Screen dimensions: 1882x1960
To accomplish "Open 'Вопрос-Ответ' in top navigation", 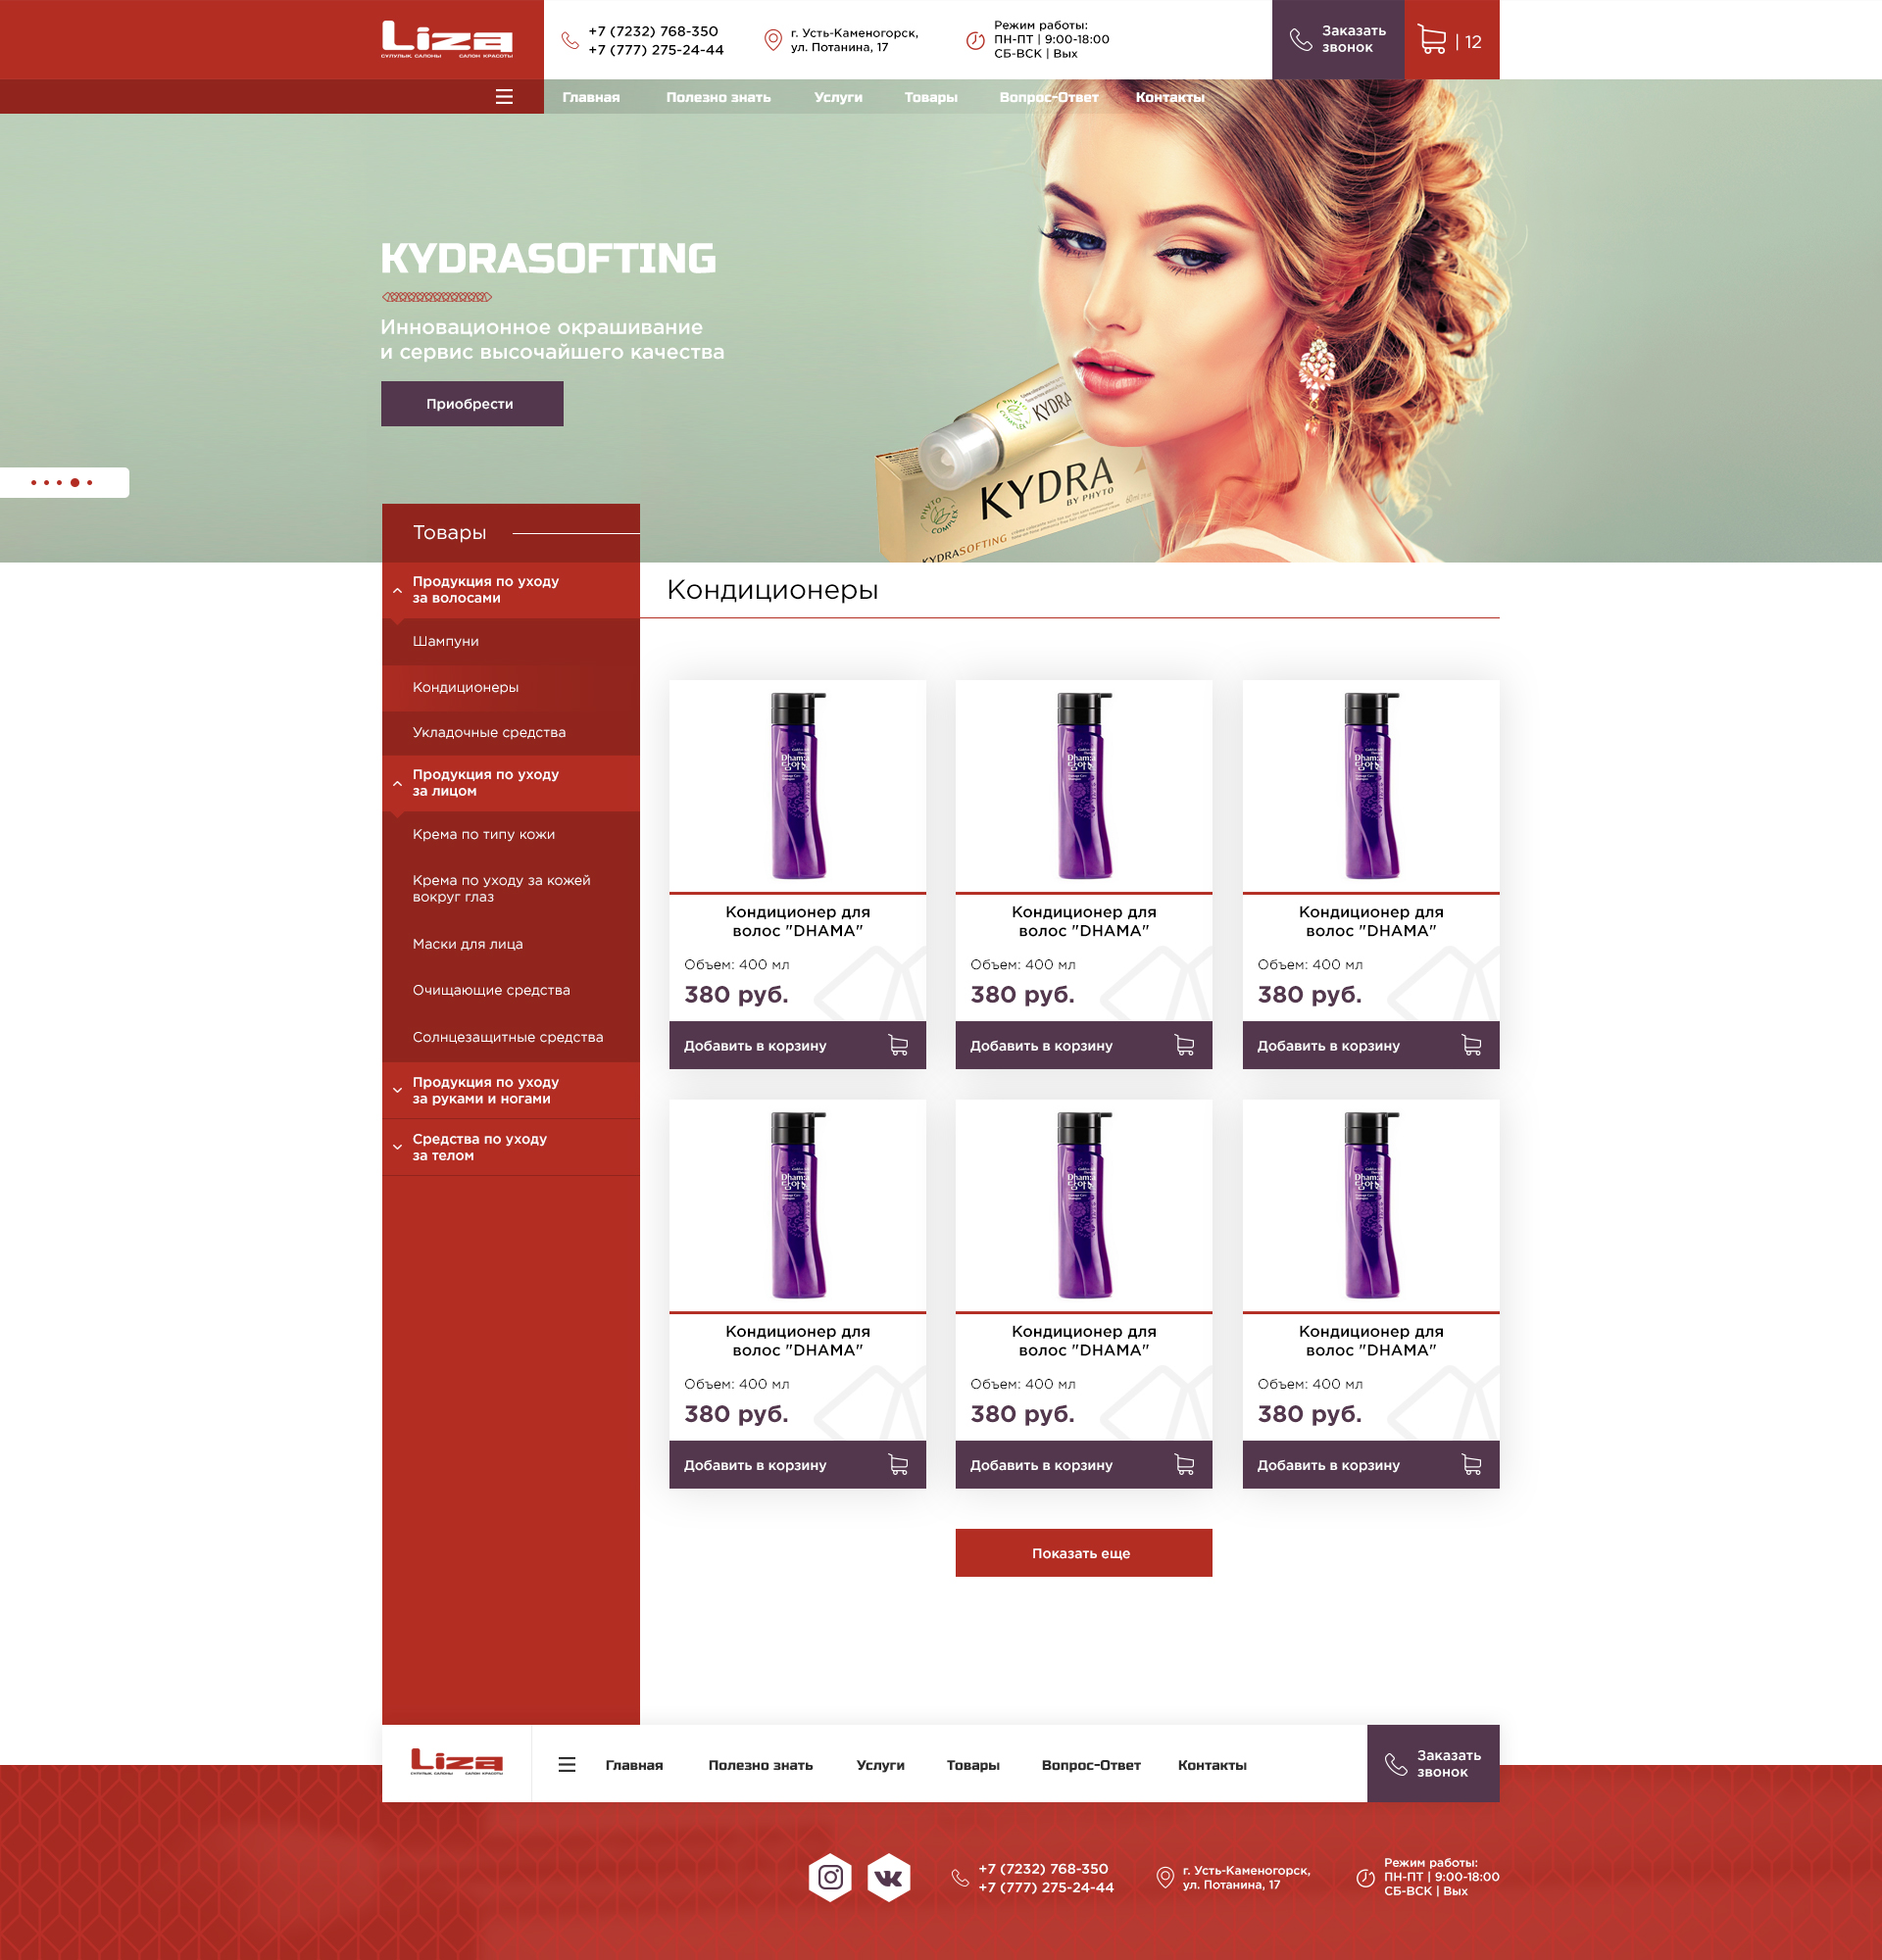I will pos(1048,97).
